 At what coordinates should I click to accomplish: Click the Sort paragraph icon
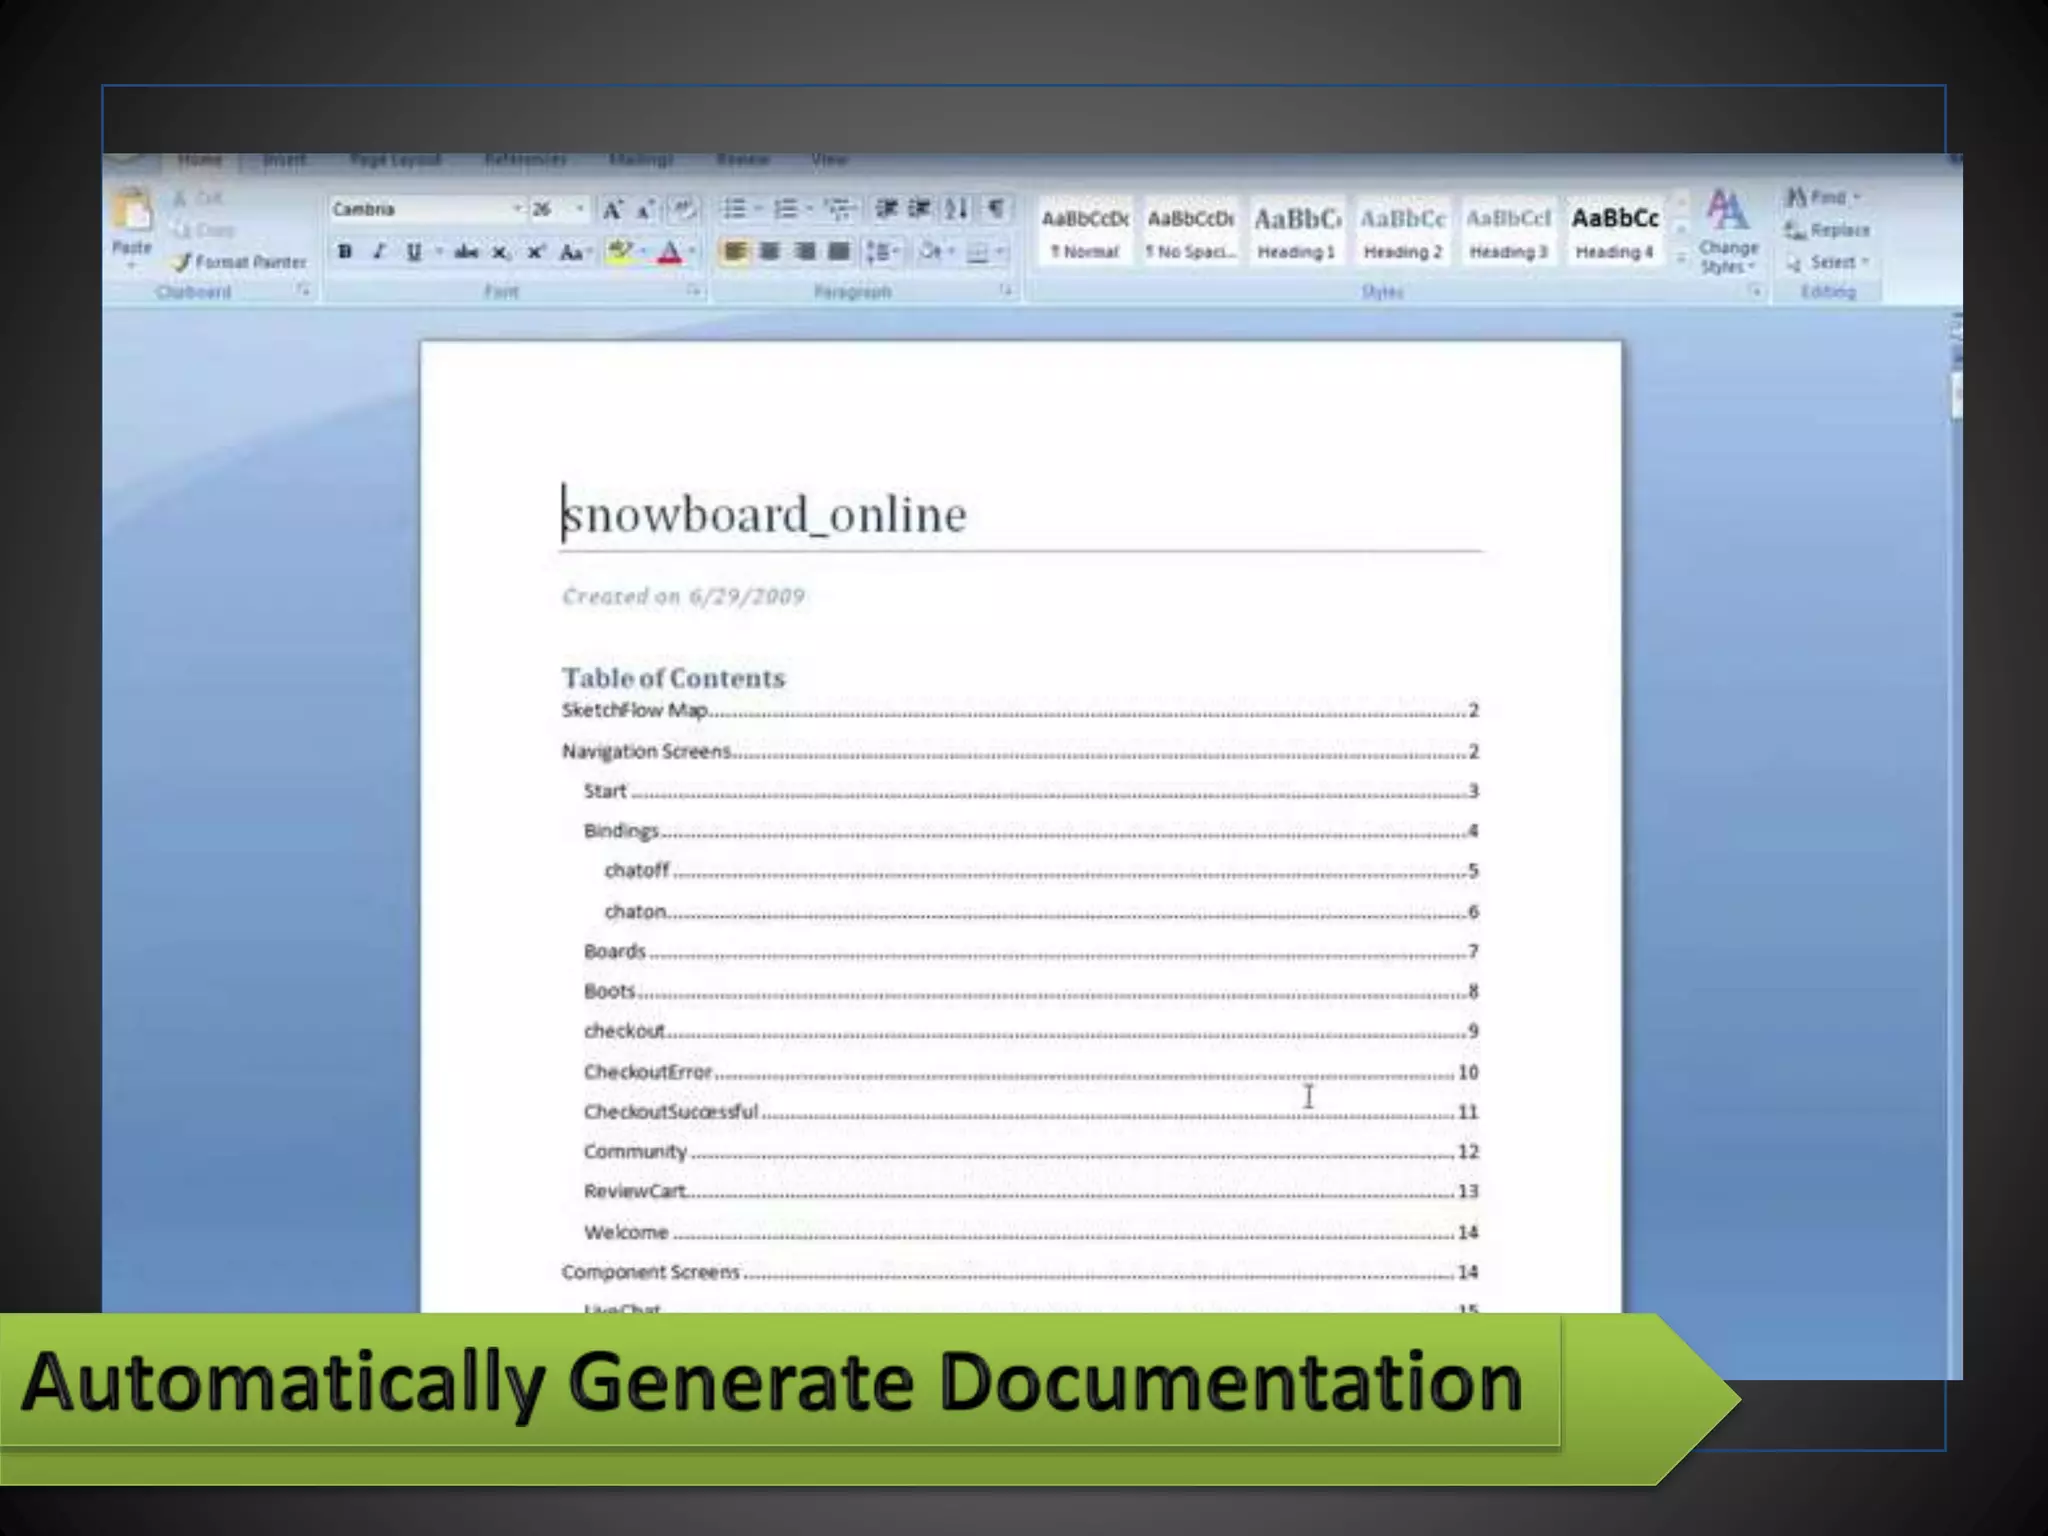[x=957, y=209]
